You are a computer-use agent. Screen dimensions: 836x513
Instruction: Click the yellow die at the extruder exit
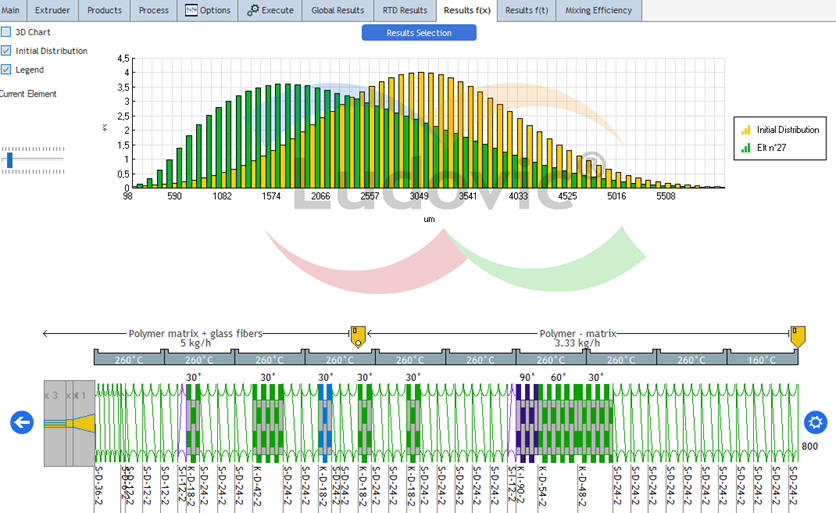point(83,423)
